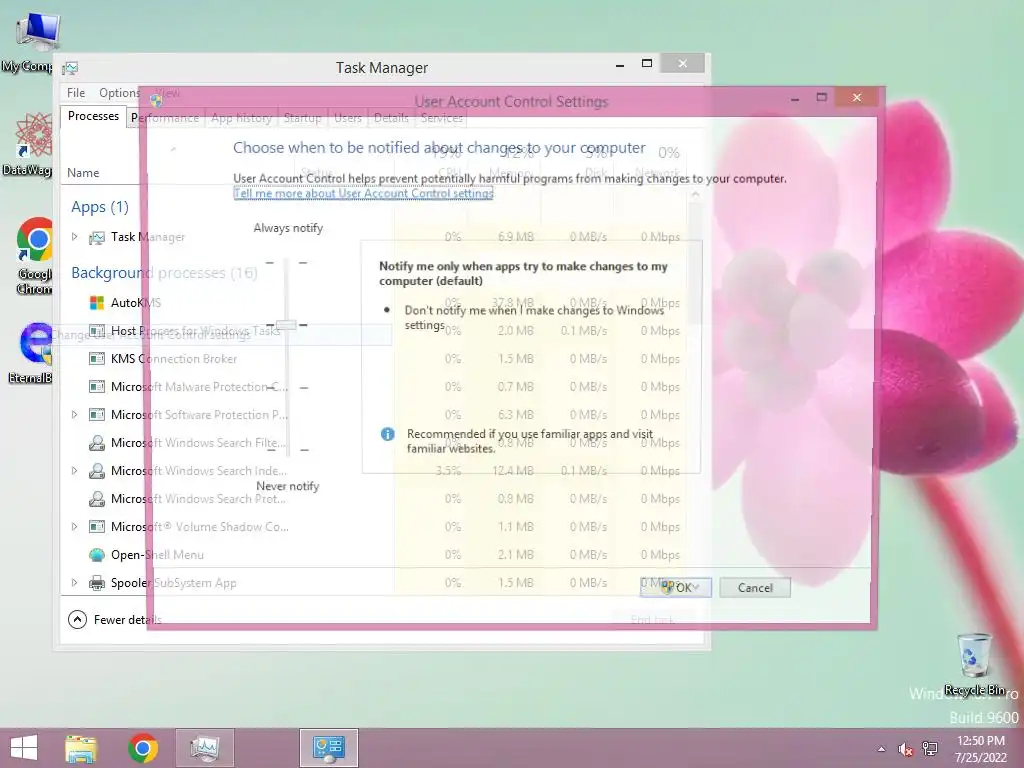The width and height of the screenshot is (1024, 768).
Task: Switch to the Performance tab
Action: [165, 118]
